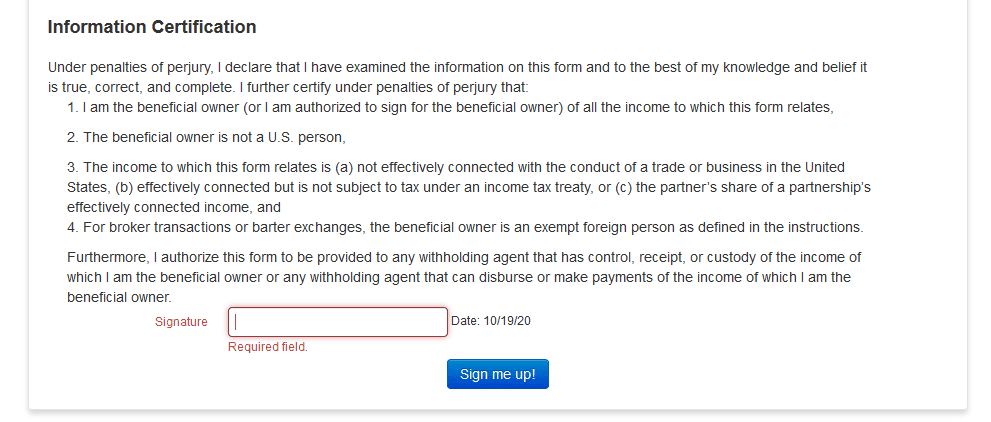Viewport: 991px width, 422px height.
Task: Click the Information Certification heading
Action: click(x=152, y=27)
